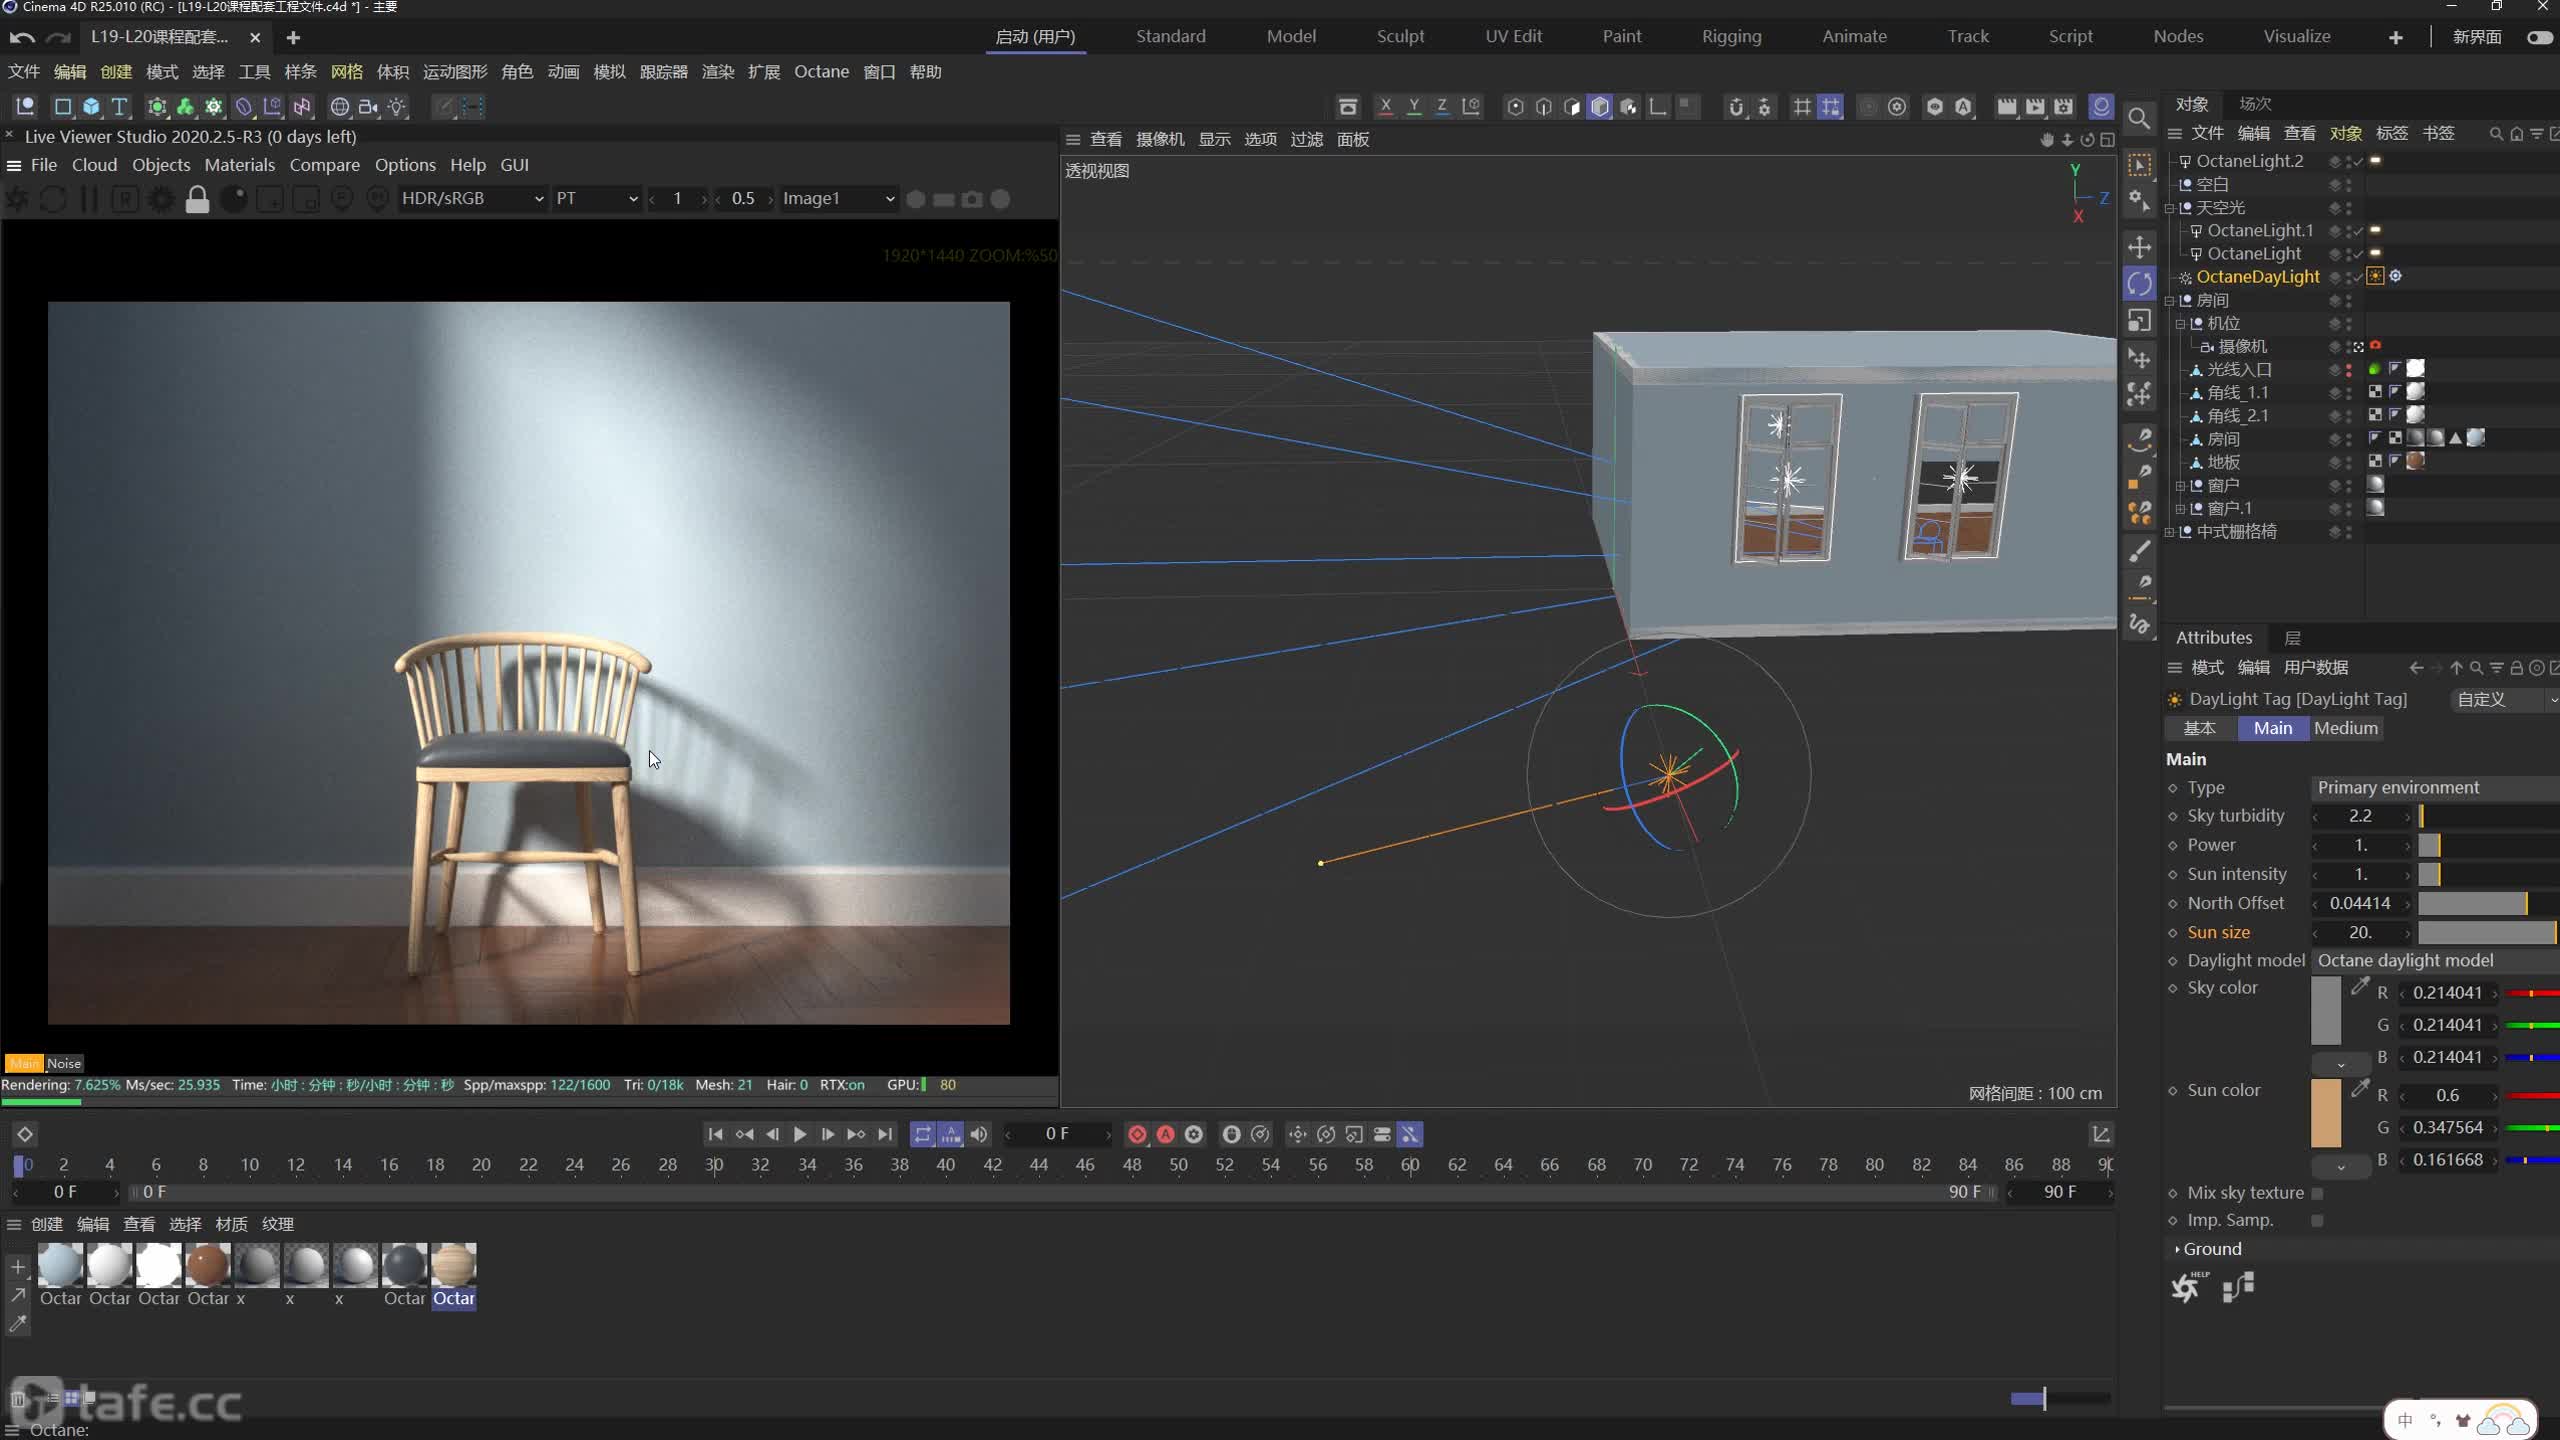This screenshot has width=2560, height=1440.
Task: Click the clay mode sphere icon in Live Viewer
Action: point(233,199)
